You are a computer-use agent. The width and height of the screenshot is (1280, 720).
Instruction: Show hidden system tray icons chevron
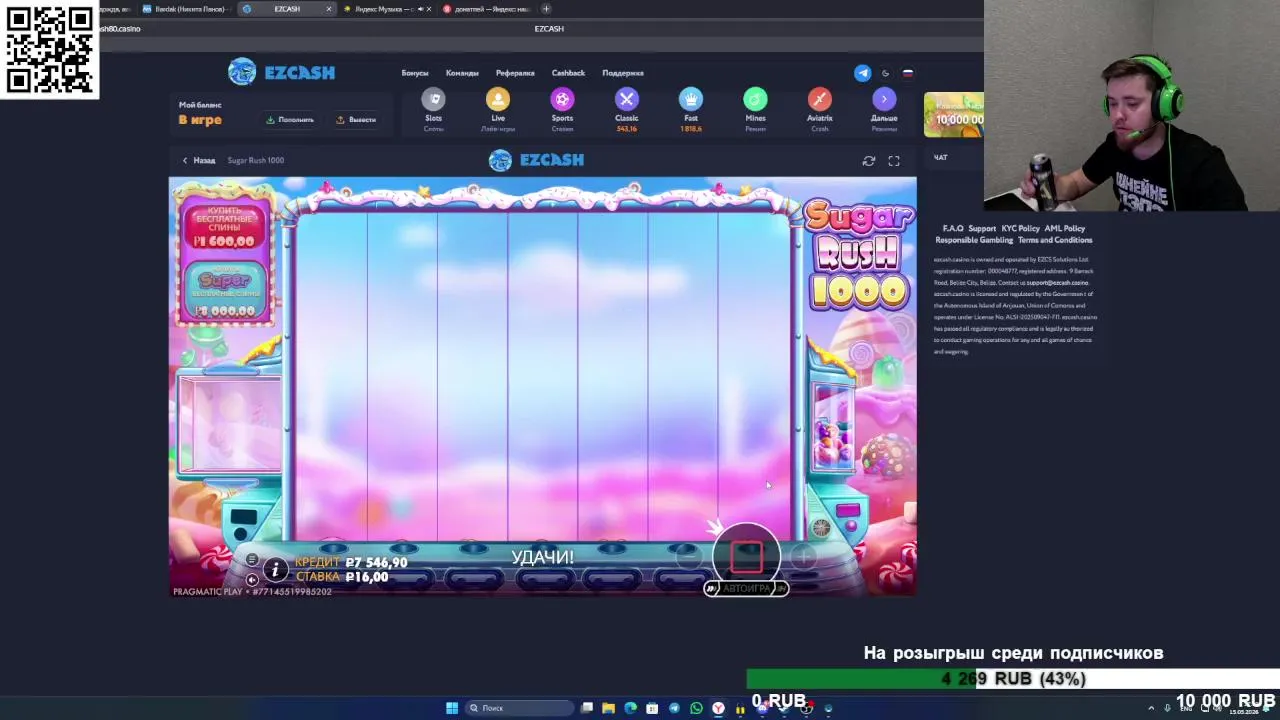coord(1151,708)
